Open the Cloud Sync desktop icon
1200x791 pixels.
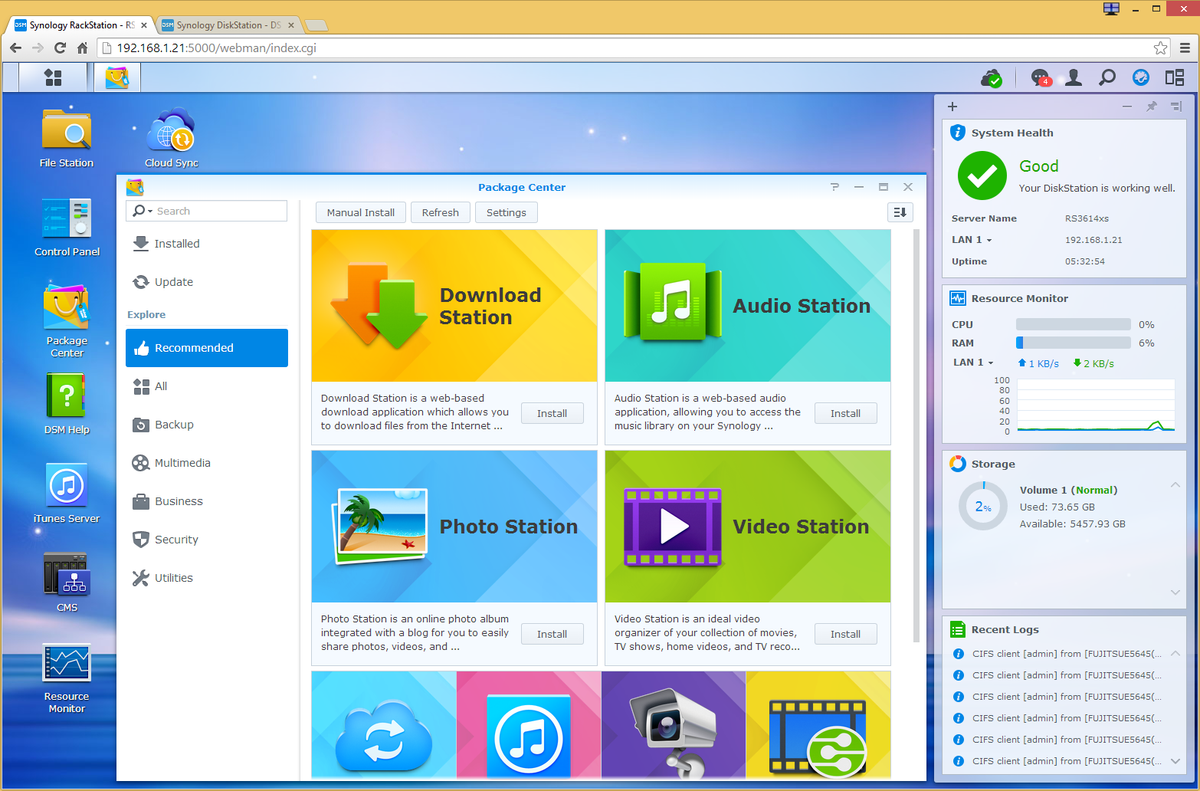coord(170,128)
